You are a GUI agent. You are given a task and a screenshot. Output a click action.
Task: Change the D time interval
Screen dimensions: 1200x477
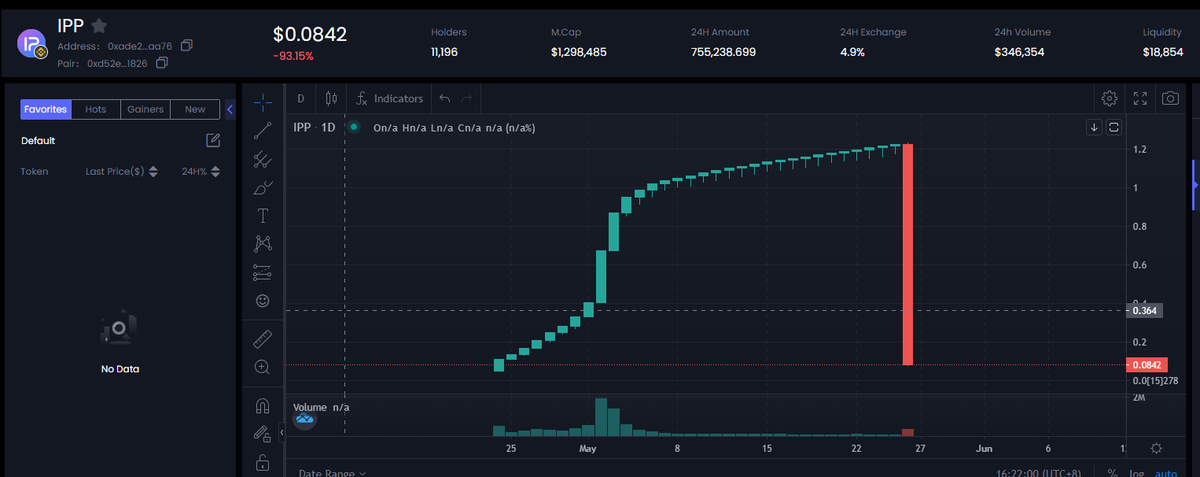[300, 99]
